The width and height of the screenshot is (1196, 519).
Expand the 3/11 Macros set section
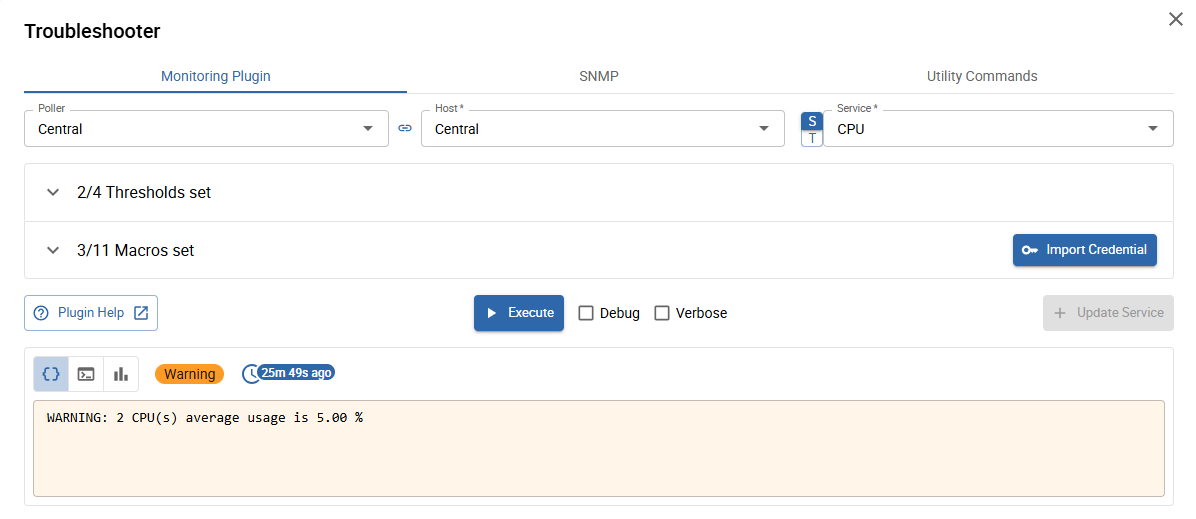tap(54, 251)
